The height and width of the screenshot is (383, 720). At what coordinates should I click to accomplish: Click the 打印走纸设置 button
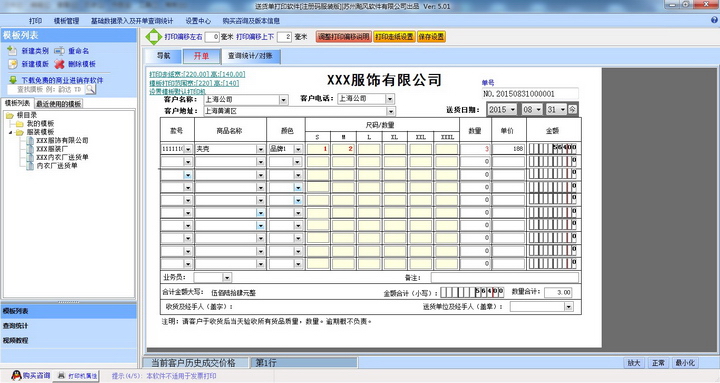point(394,37)
